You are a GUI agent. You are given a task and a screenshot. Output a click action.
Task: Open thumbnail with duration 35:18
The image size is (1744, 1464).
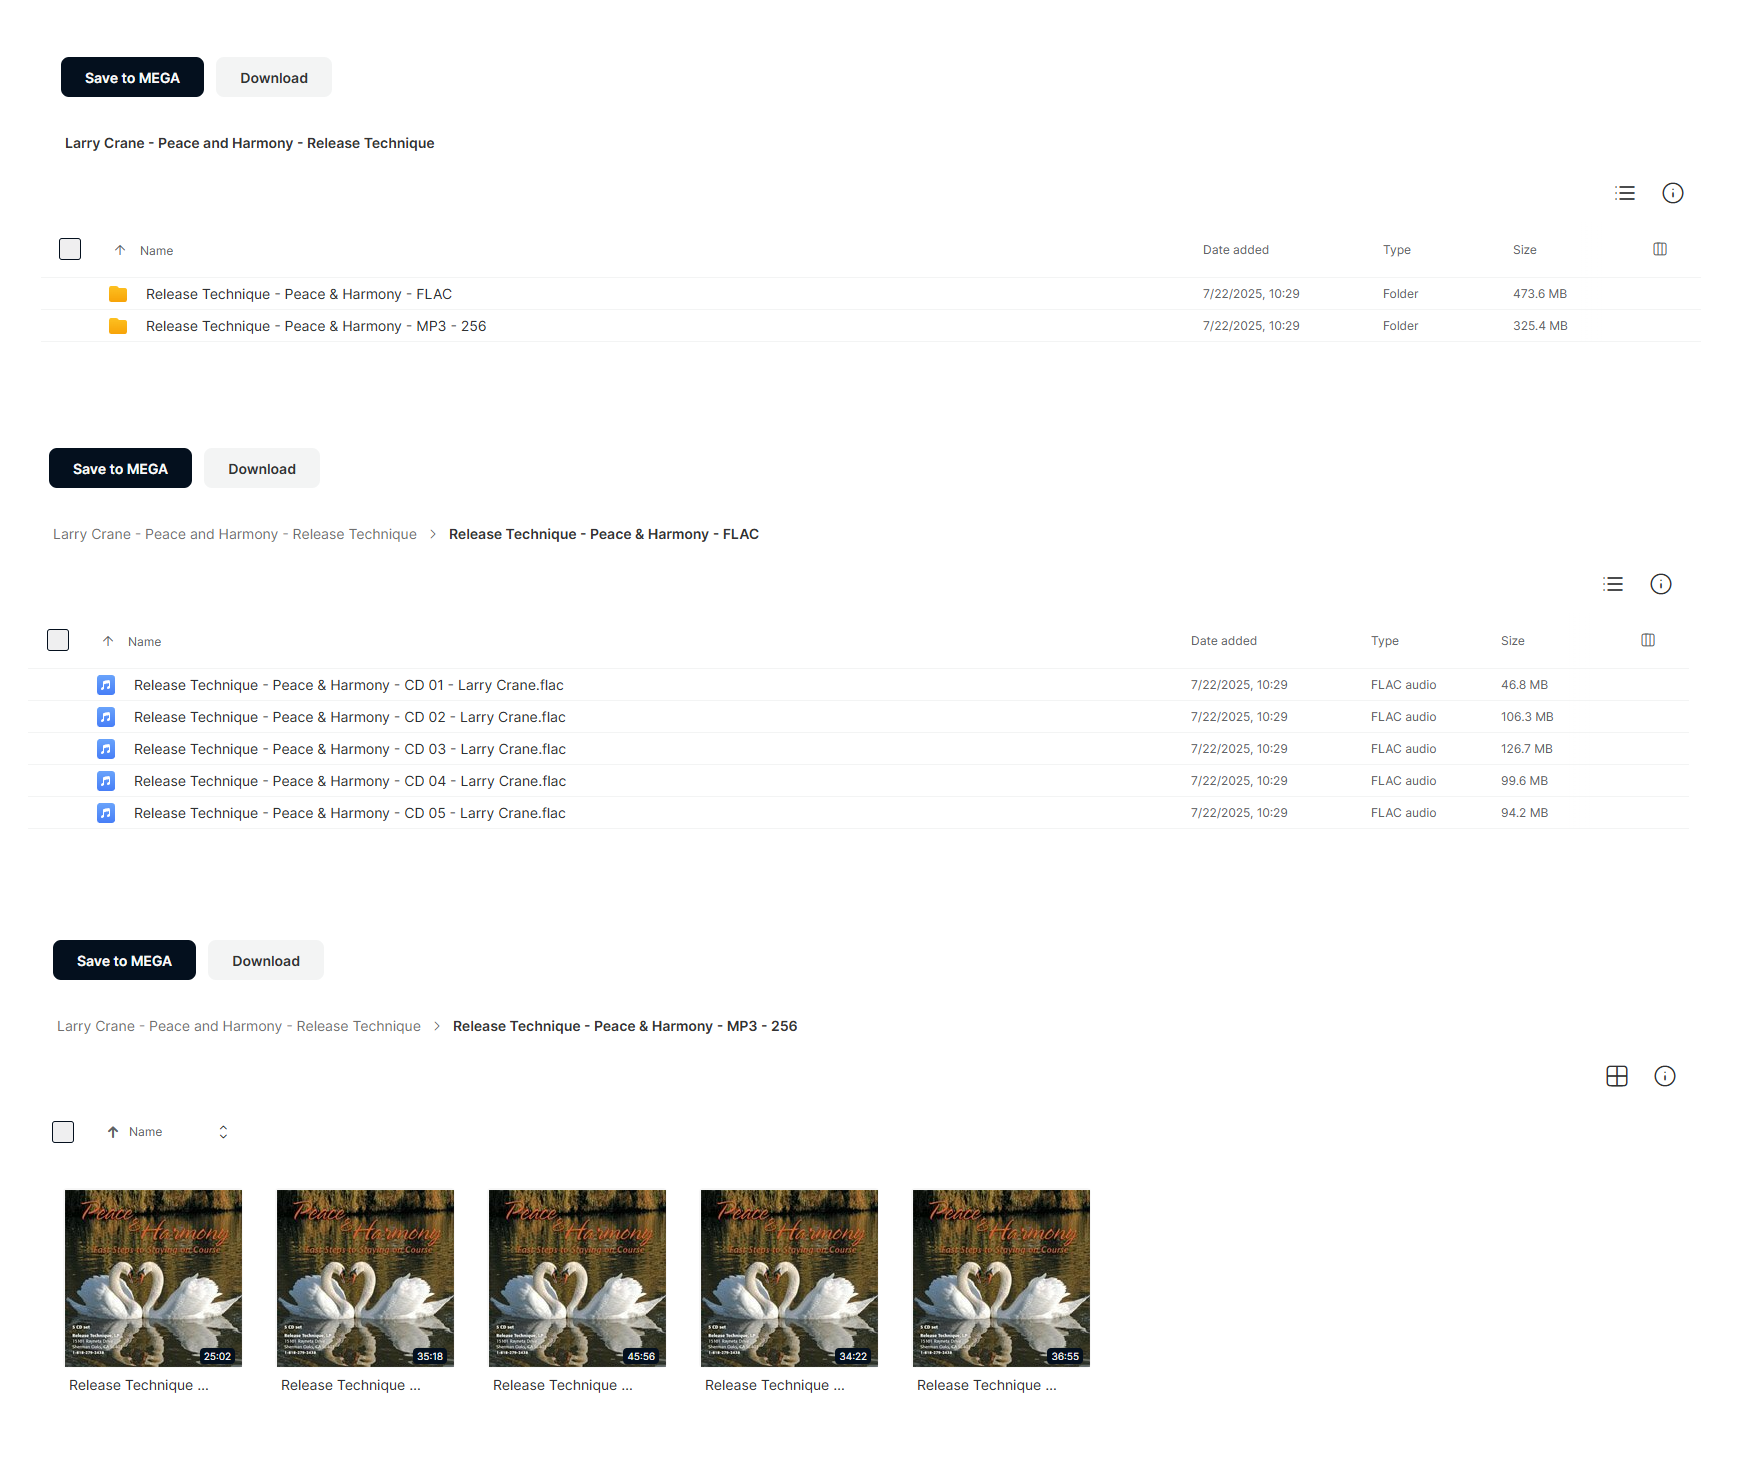365,1278
